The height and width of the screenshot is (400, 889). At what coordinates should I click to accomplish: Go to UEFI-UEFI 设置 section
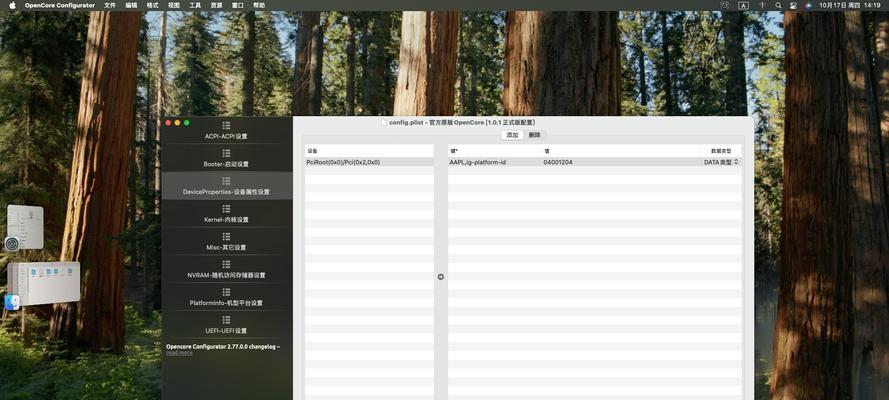tap(226, 331)
